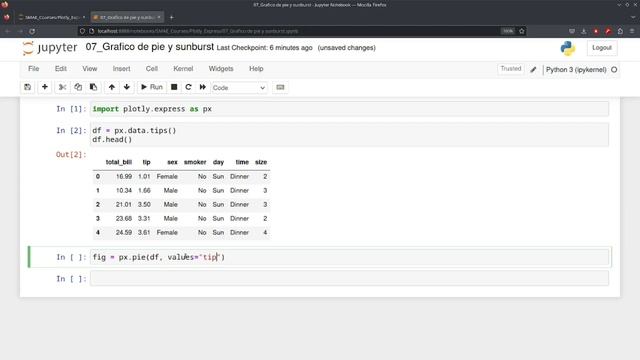
Task: Click the total_bill column header
Action: coord(119,162)
